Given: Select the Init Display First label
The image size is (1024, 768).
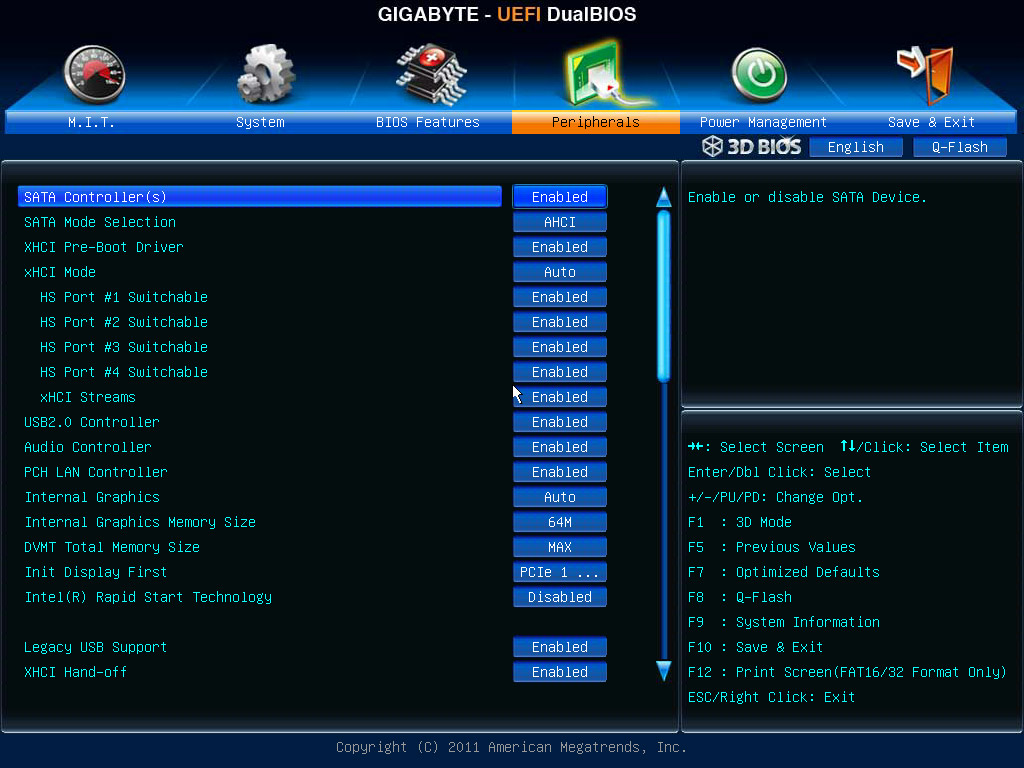Looking at the screenshot, I should click(96, 572).
